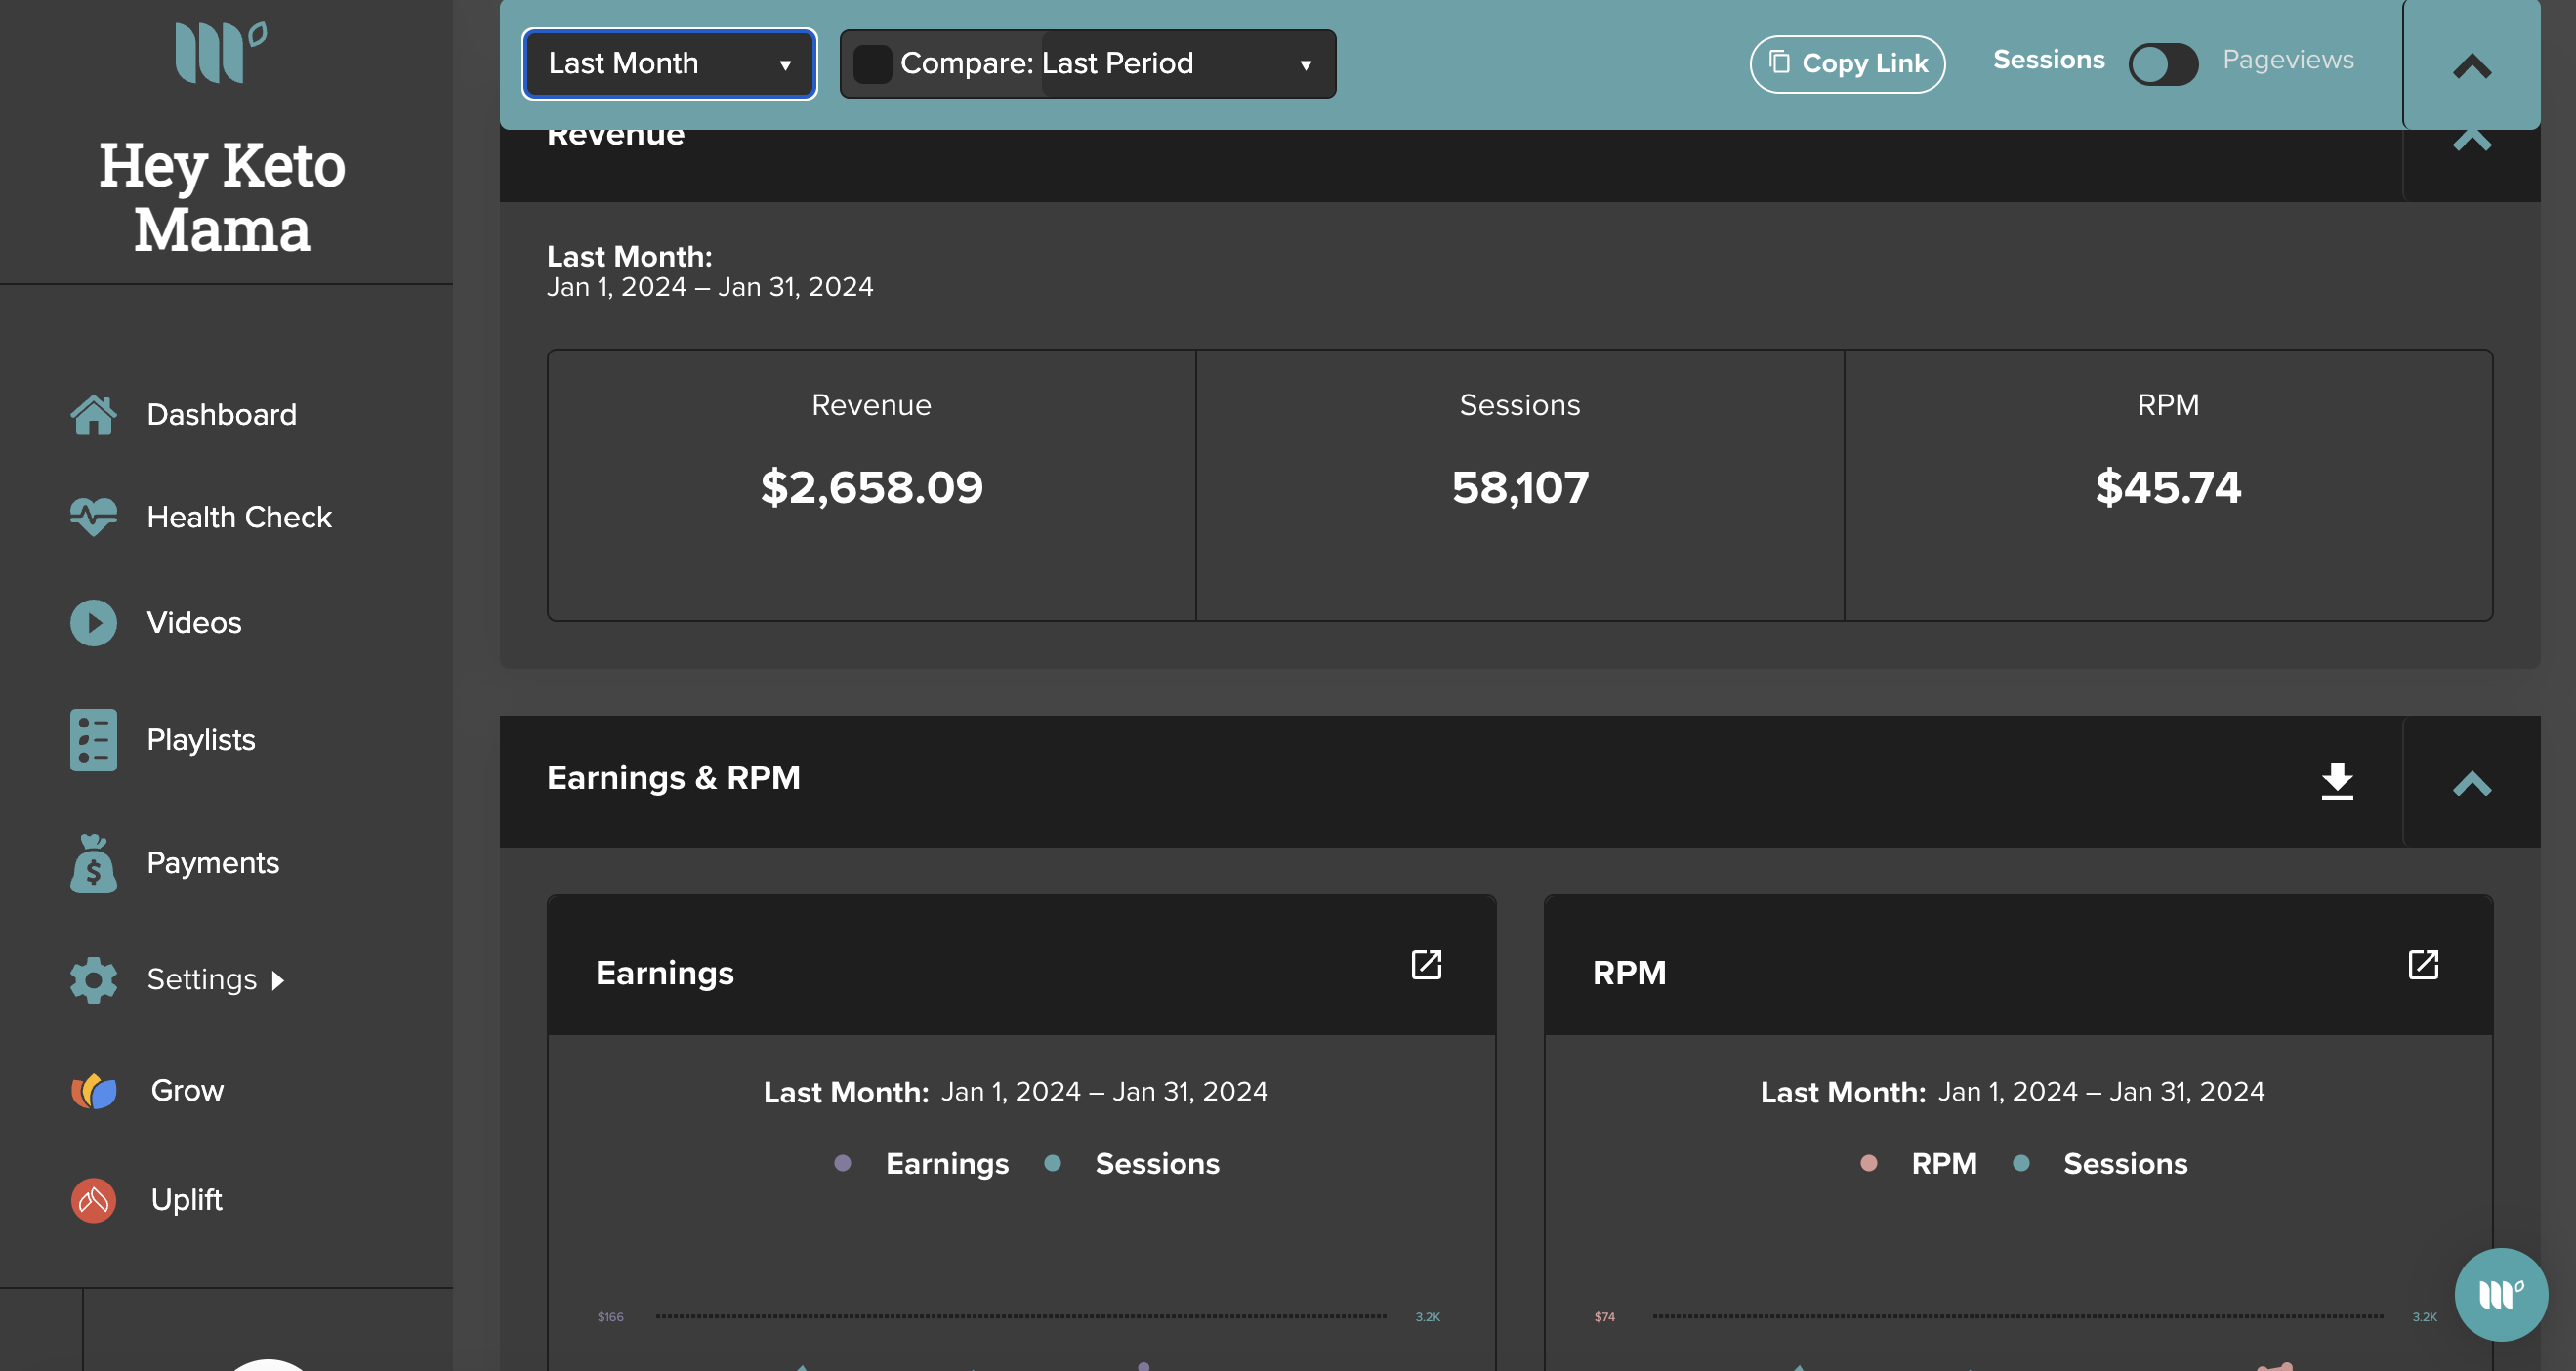
Task: Open the Payments page
Action: point(212,863)
